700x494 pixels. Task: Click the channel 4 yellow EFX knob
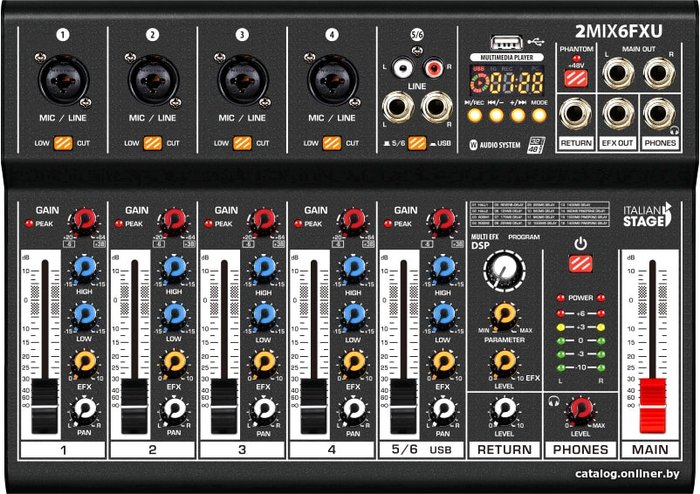point(354,361)
